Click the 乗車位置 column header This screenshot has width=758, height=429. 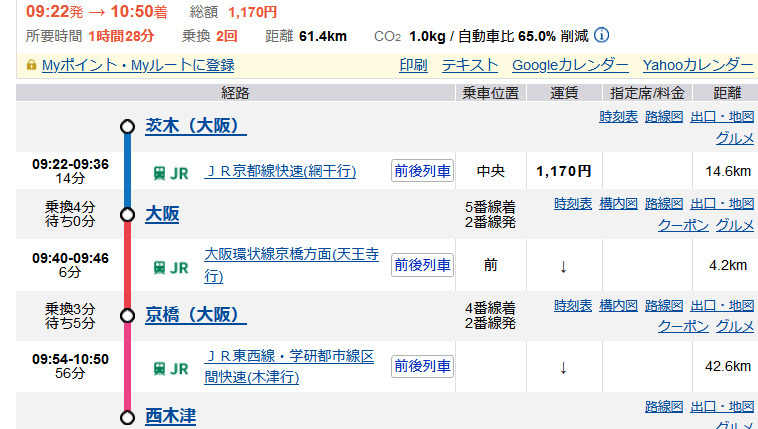[x=491, y=93]
